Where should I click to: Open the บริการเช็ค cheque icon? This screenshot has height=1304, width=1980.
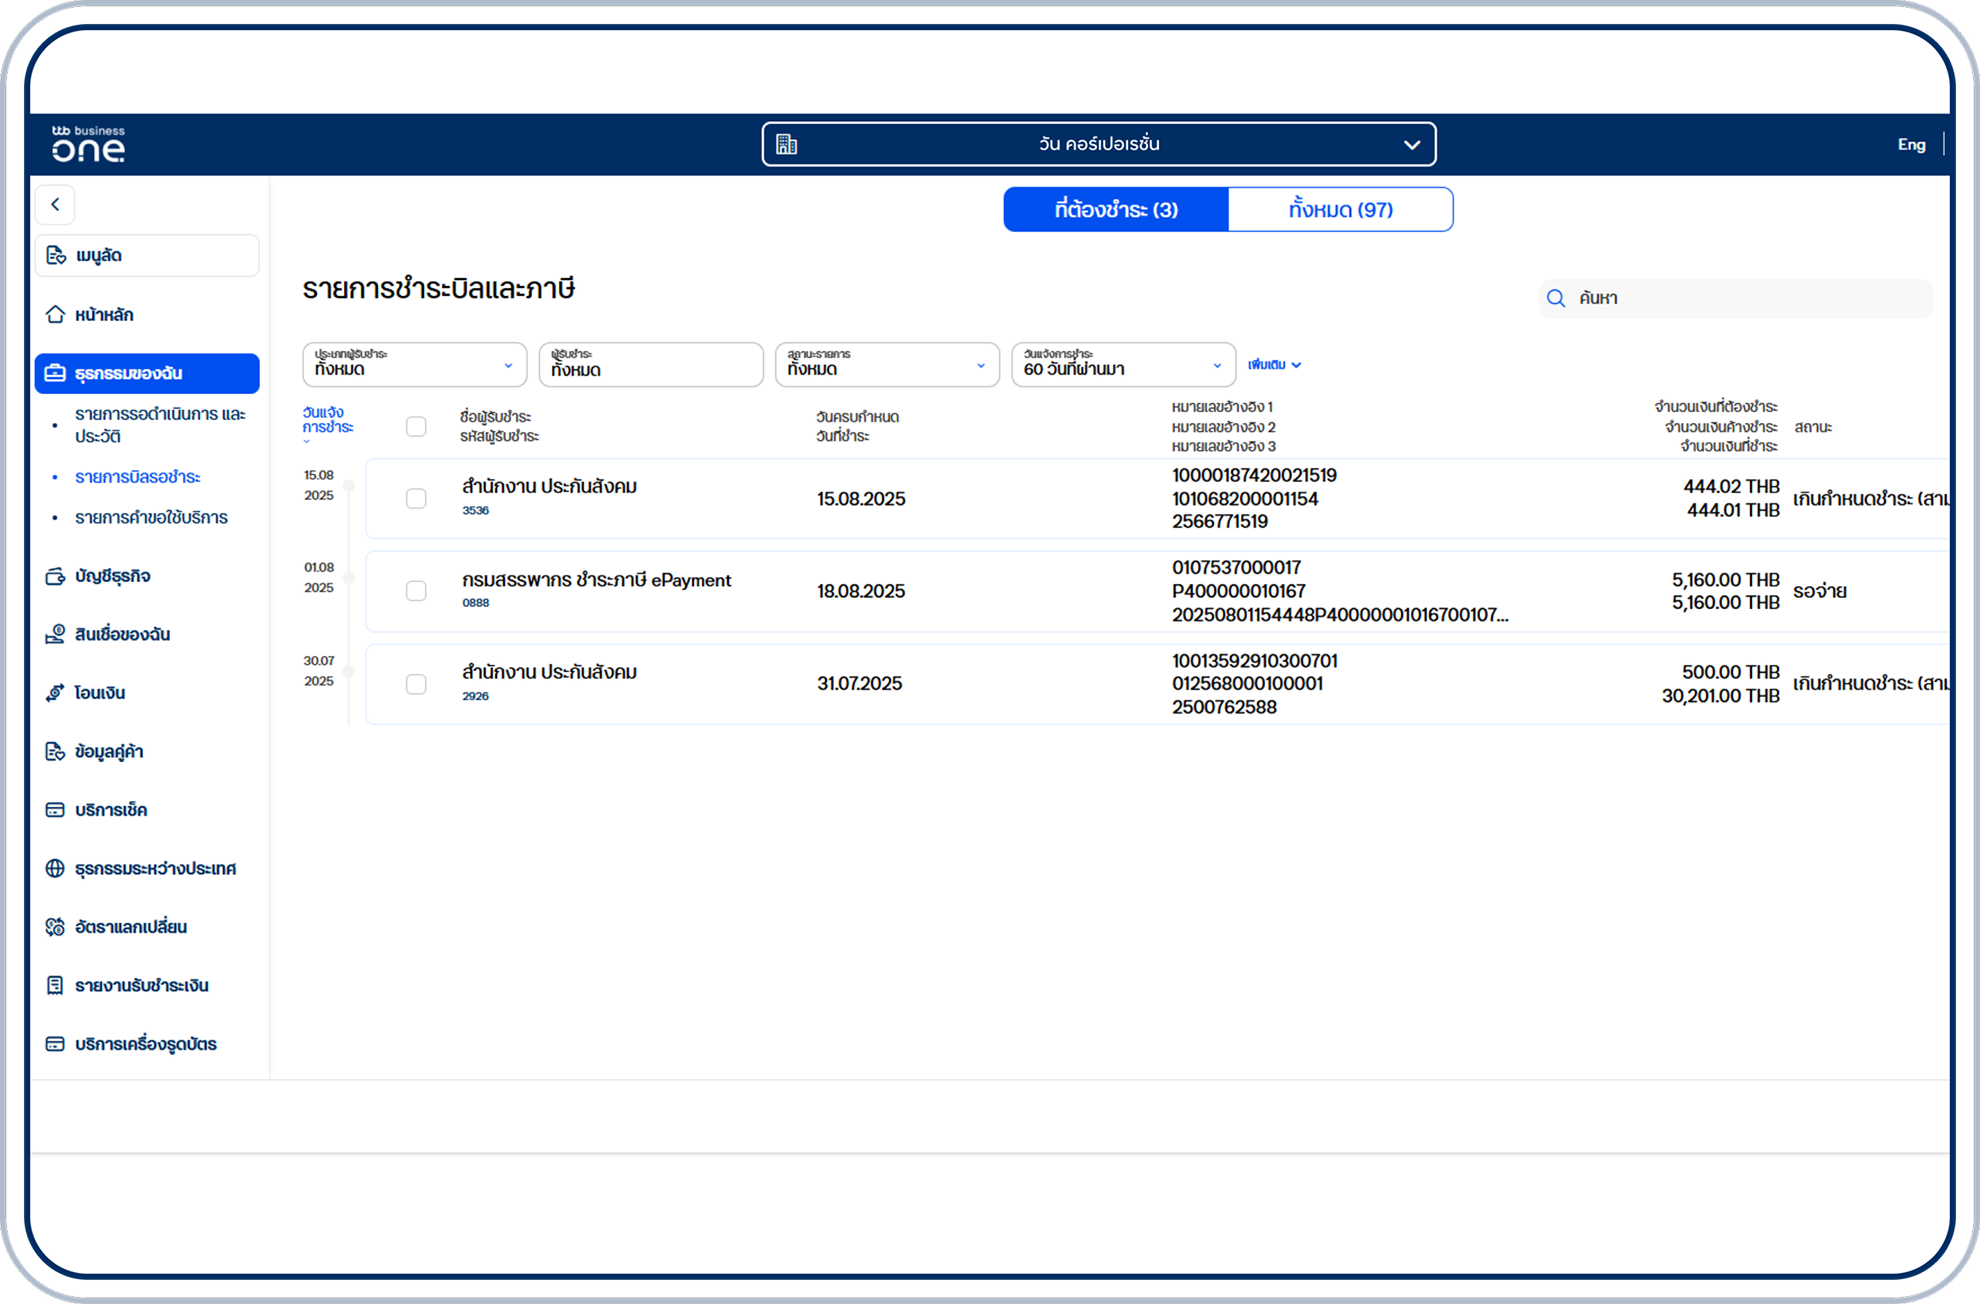55,810
